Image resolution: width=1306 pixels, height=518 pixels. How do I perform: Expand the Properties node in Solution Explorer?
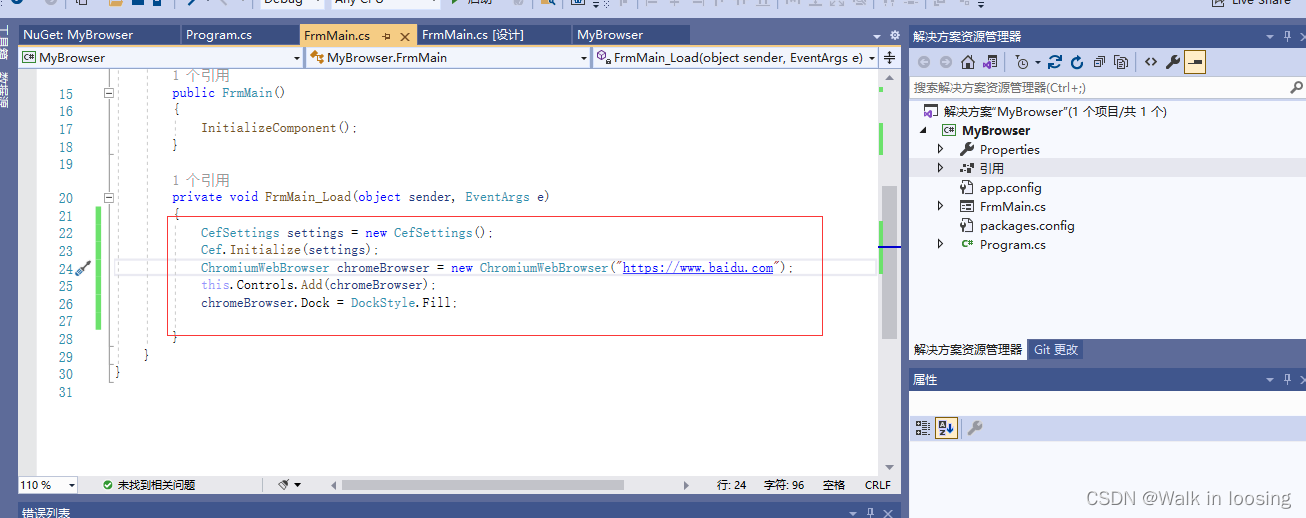(940, 149)
